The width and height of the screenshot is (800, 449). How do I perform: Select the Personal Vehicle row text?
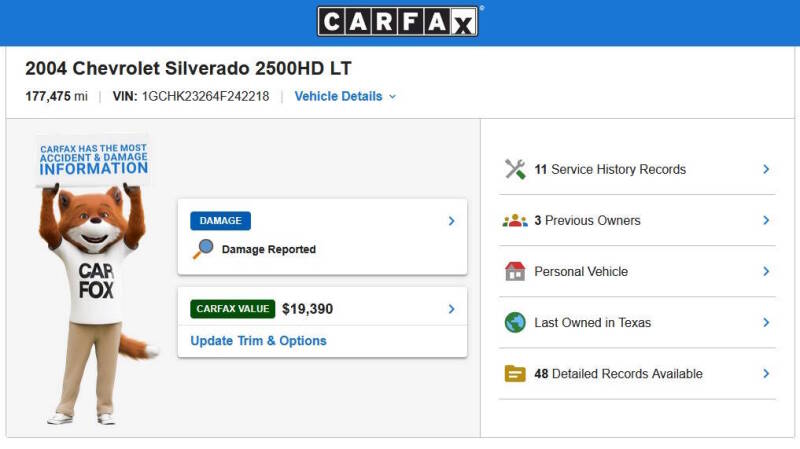[x=581, y=271]
